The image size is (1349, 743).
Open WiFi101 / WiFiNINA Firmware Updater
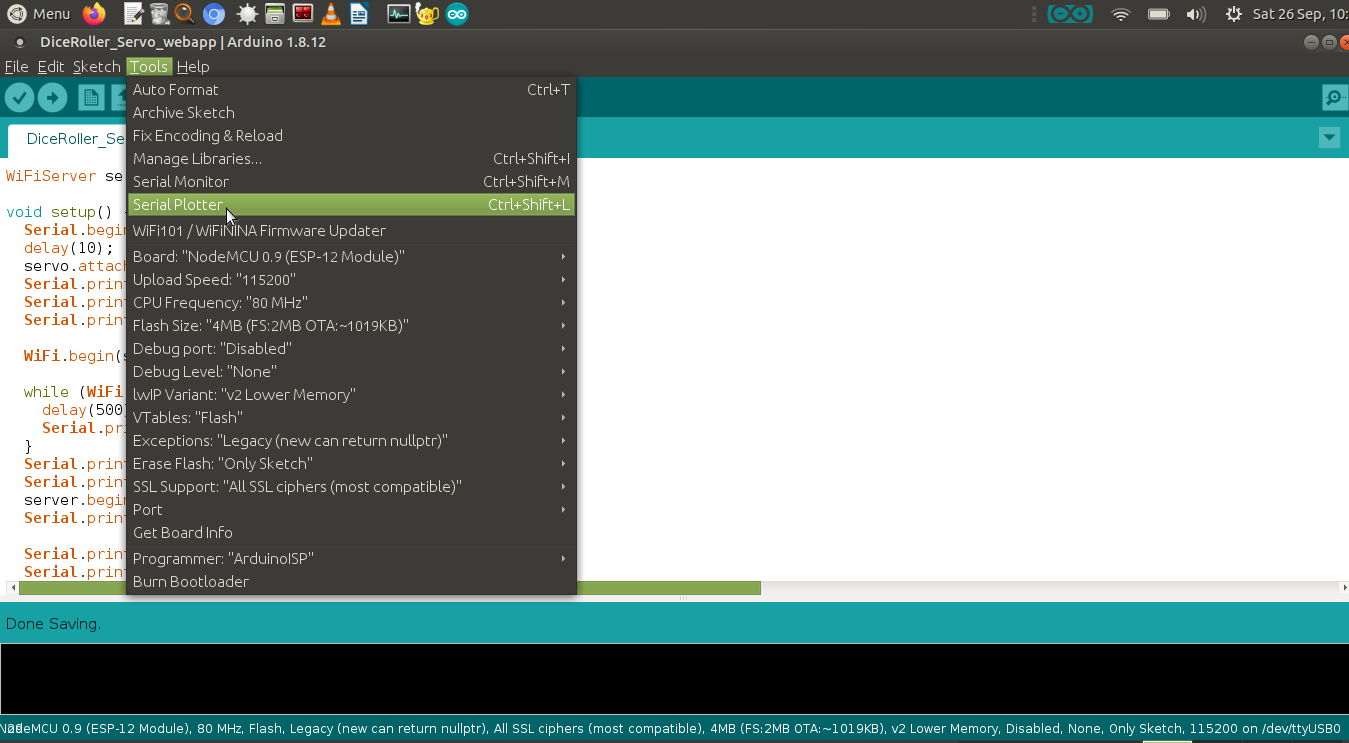[x=352, y=231]
